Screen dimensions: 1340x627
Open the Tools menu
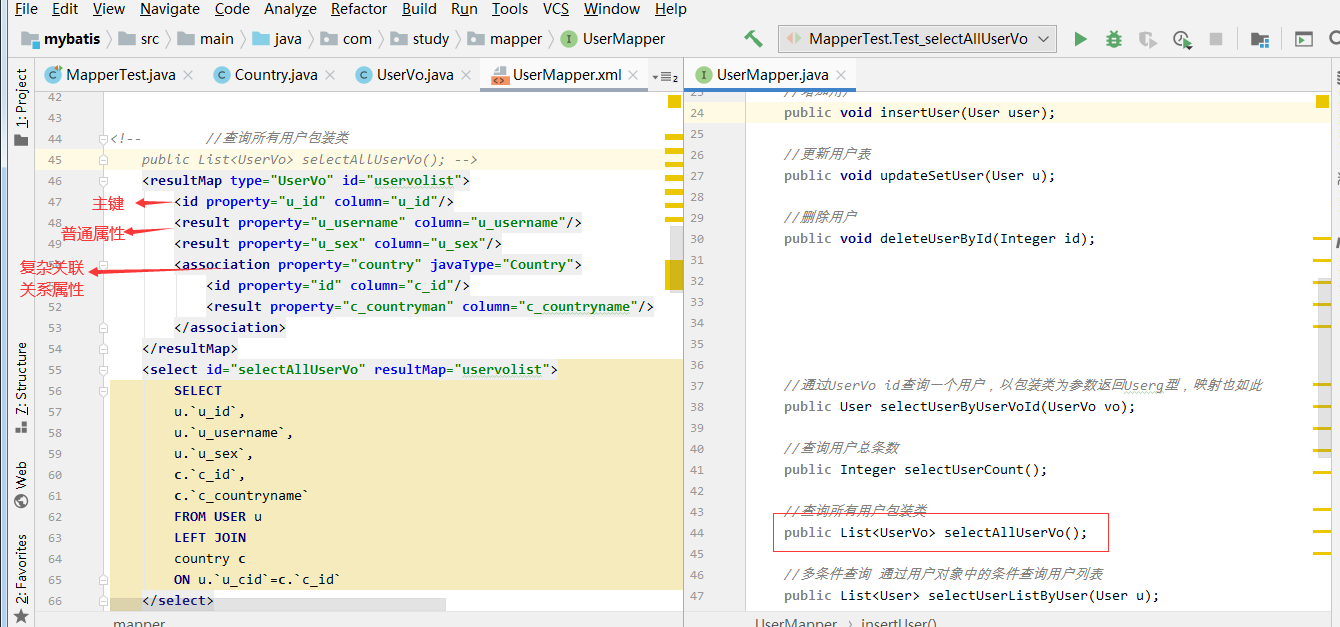[510, 9]
